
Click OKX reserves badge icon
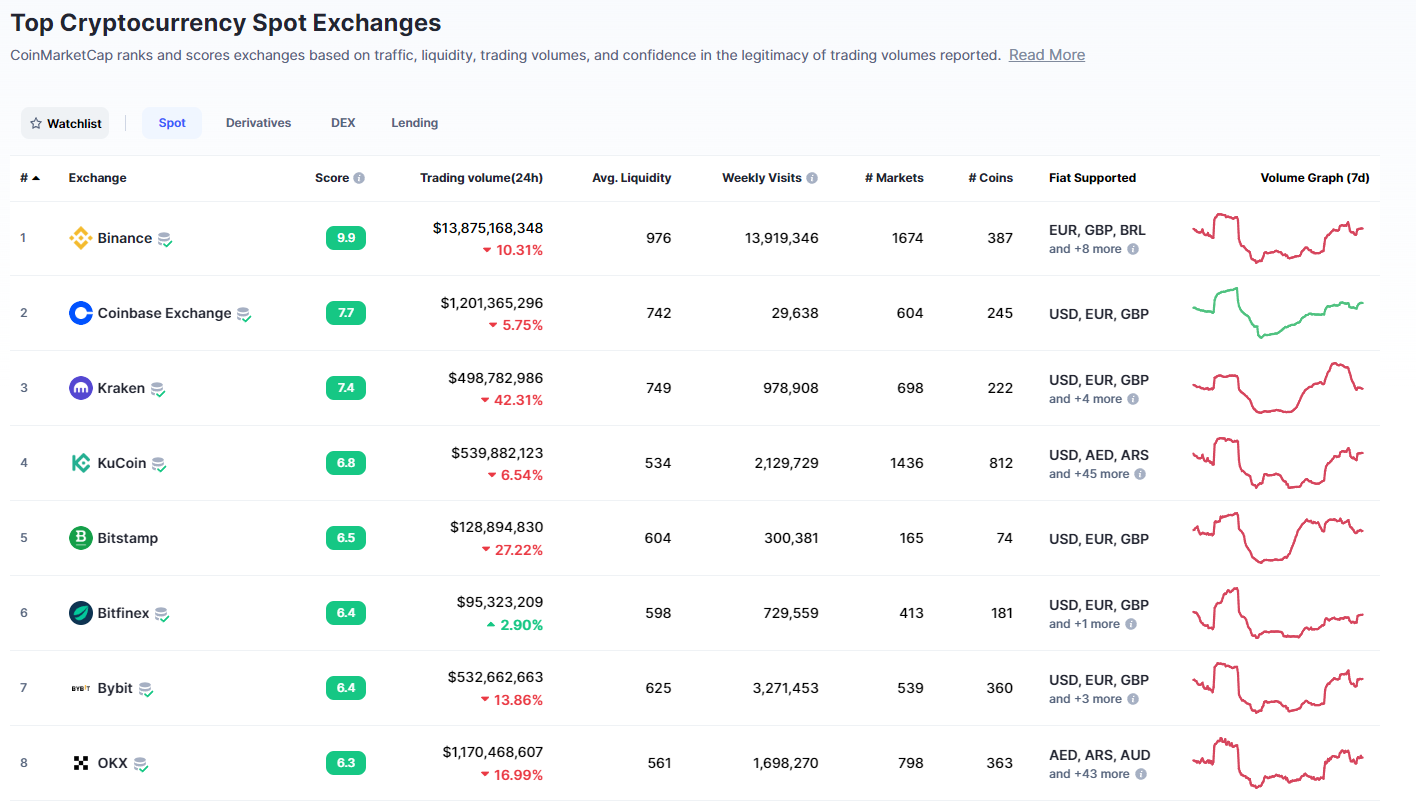click(x=141, y=764)
